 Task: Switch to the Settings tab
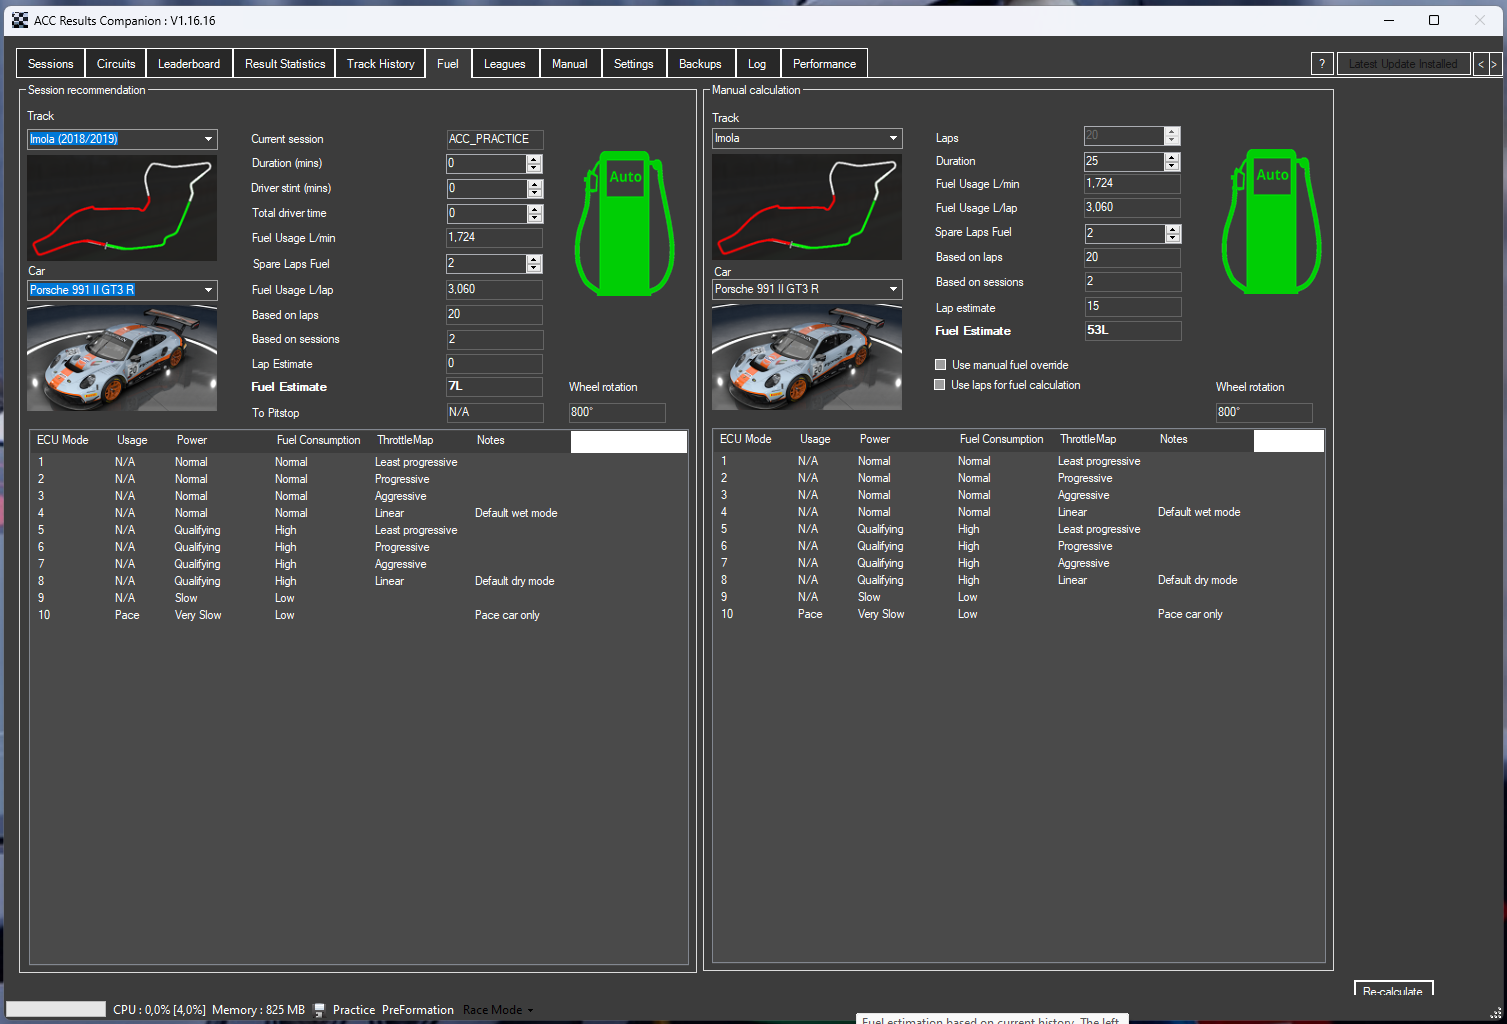[634, 64]
